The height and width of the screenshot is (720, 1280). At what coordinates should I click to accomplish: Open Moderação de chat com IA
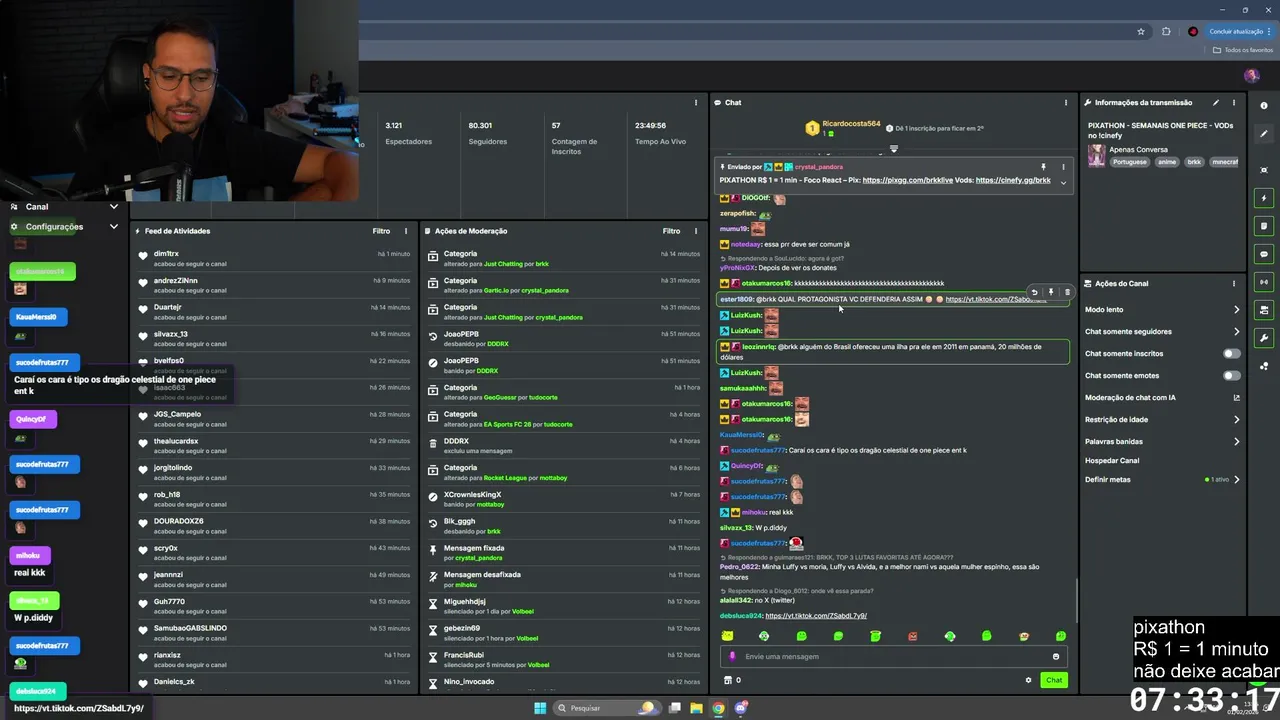click(1162, 397)
